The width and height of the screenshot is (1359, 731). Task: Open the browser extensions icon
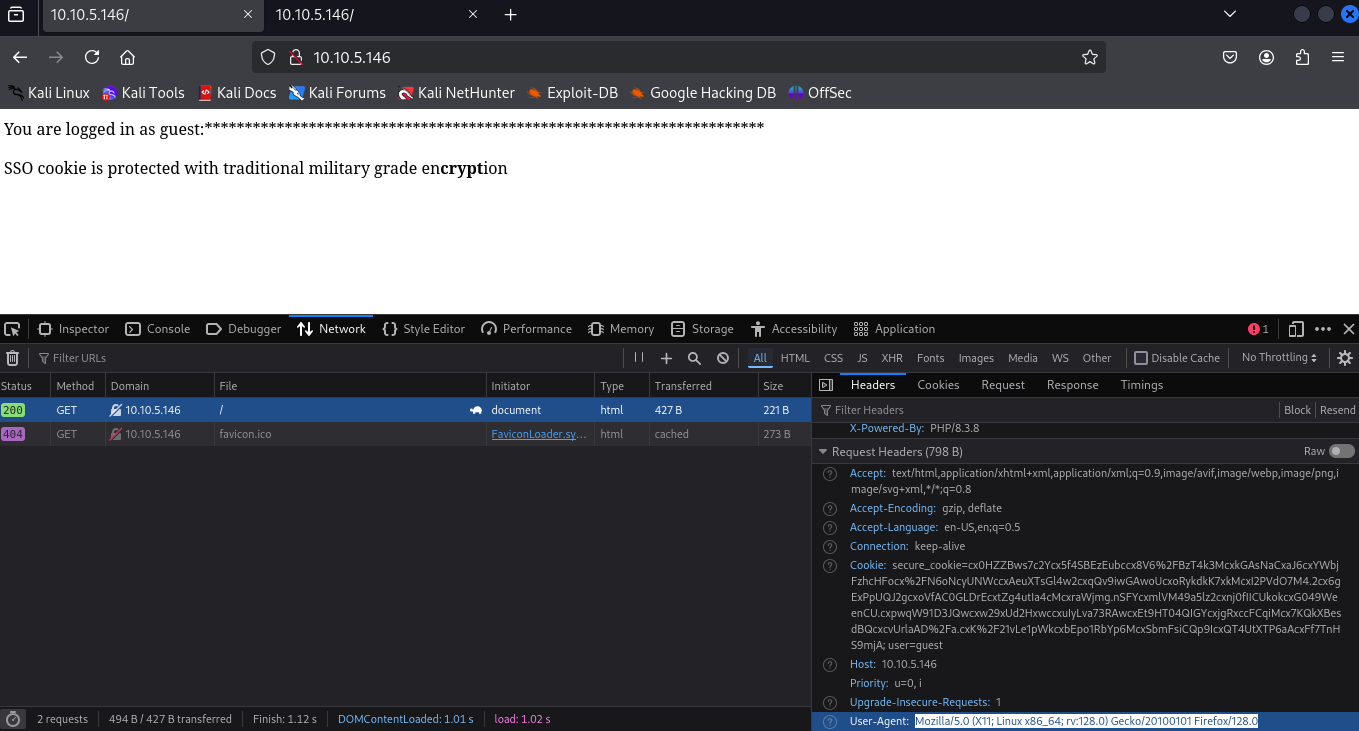pos(1302,57)
